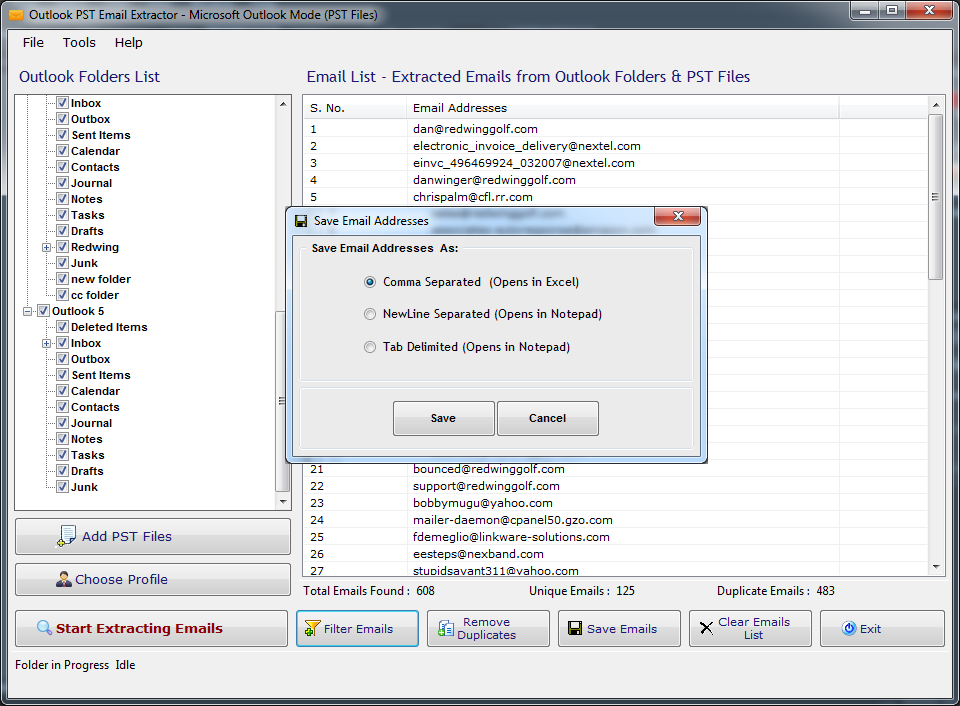This screenshot has width=960, height=706.
Task: Uncheck the Redwing folder checkbox
Action: pos(62,247)
